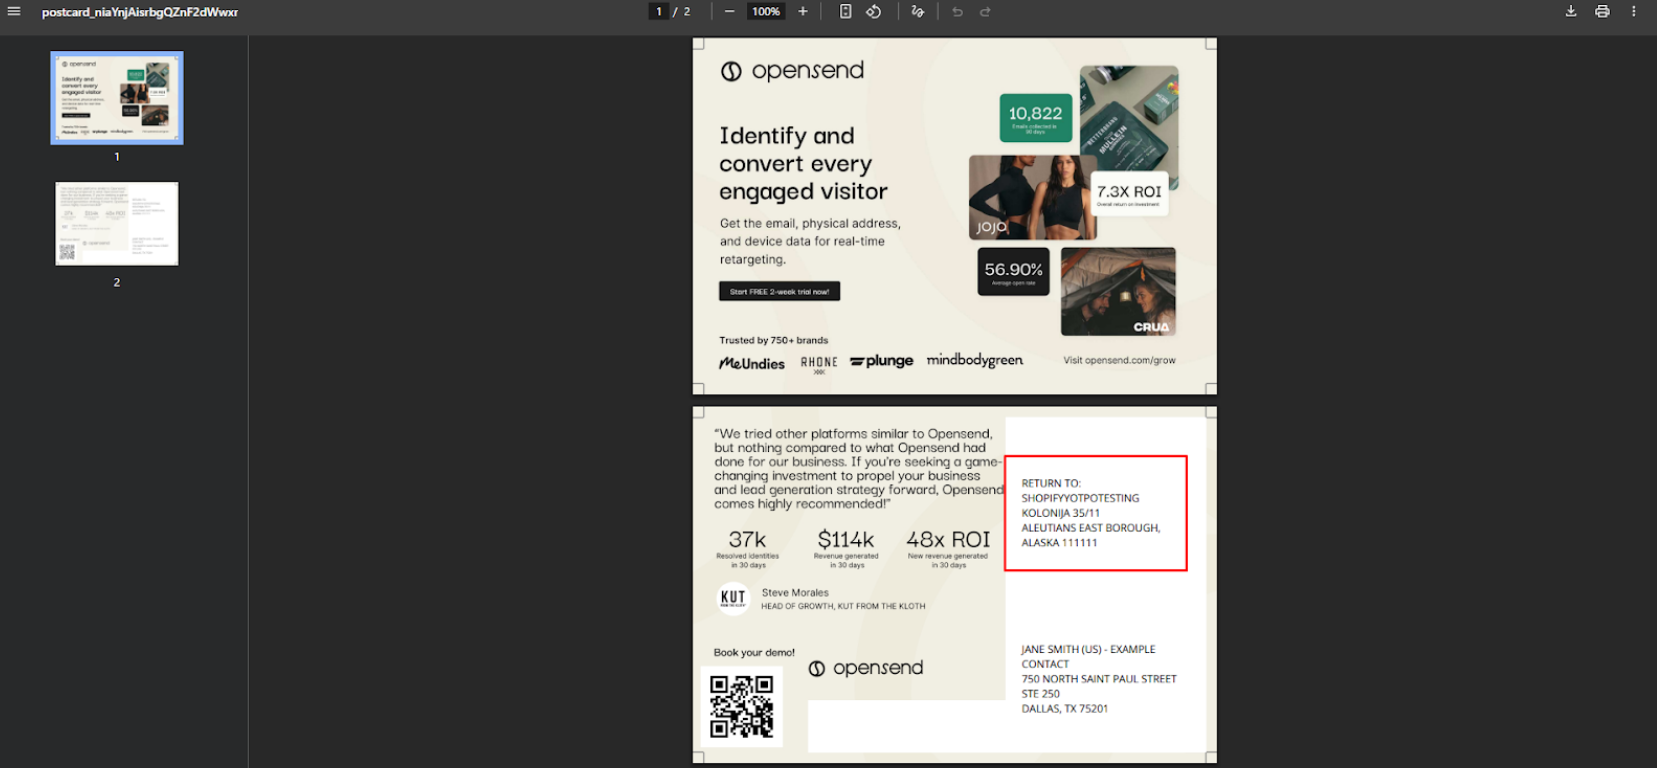Click the DALLAS, TX 75201 address line
The image size is (1657, 768).
(1065, 709)
